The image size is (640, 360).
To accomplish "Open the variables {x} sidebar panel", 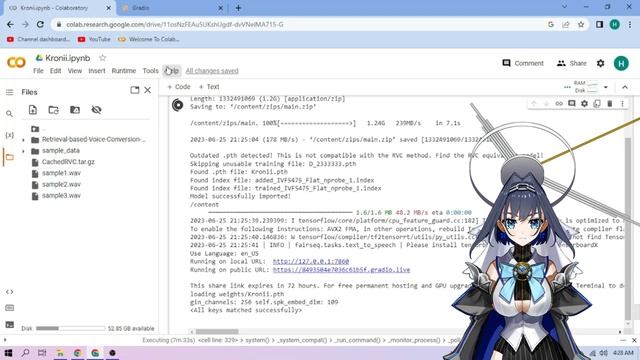I will pyautogui.click(x=9, y=135).
